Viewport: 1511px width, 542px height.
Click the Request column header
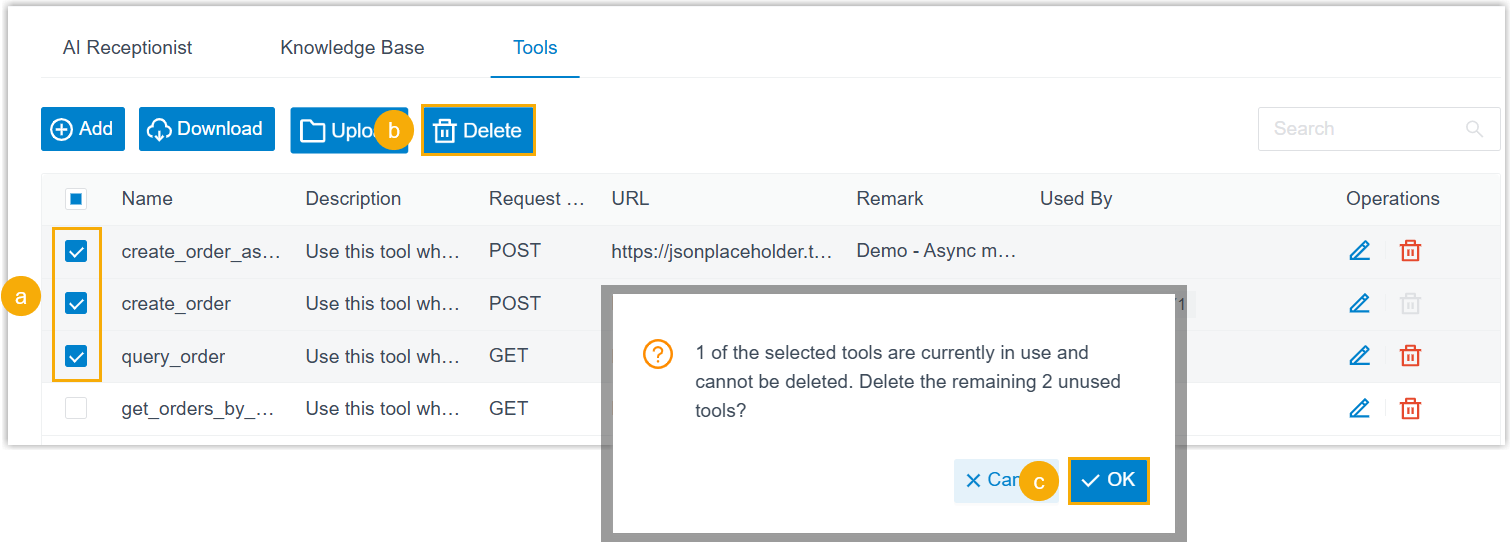point(537,199)
